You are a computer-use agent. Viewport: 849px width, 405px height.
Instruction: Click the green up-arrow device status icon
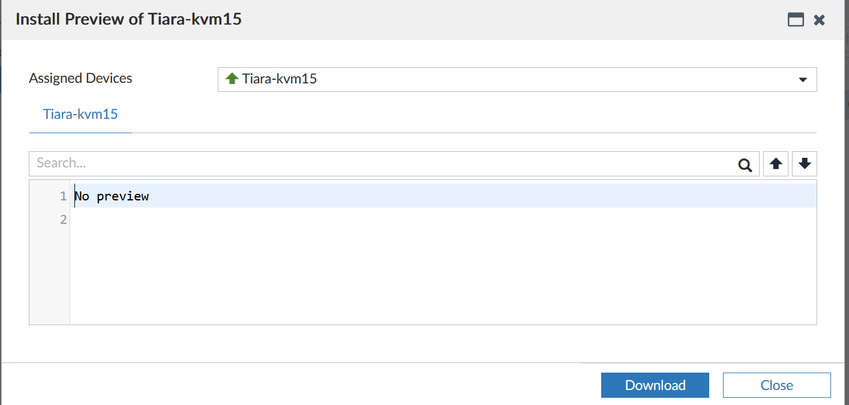(232, 79)
